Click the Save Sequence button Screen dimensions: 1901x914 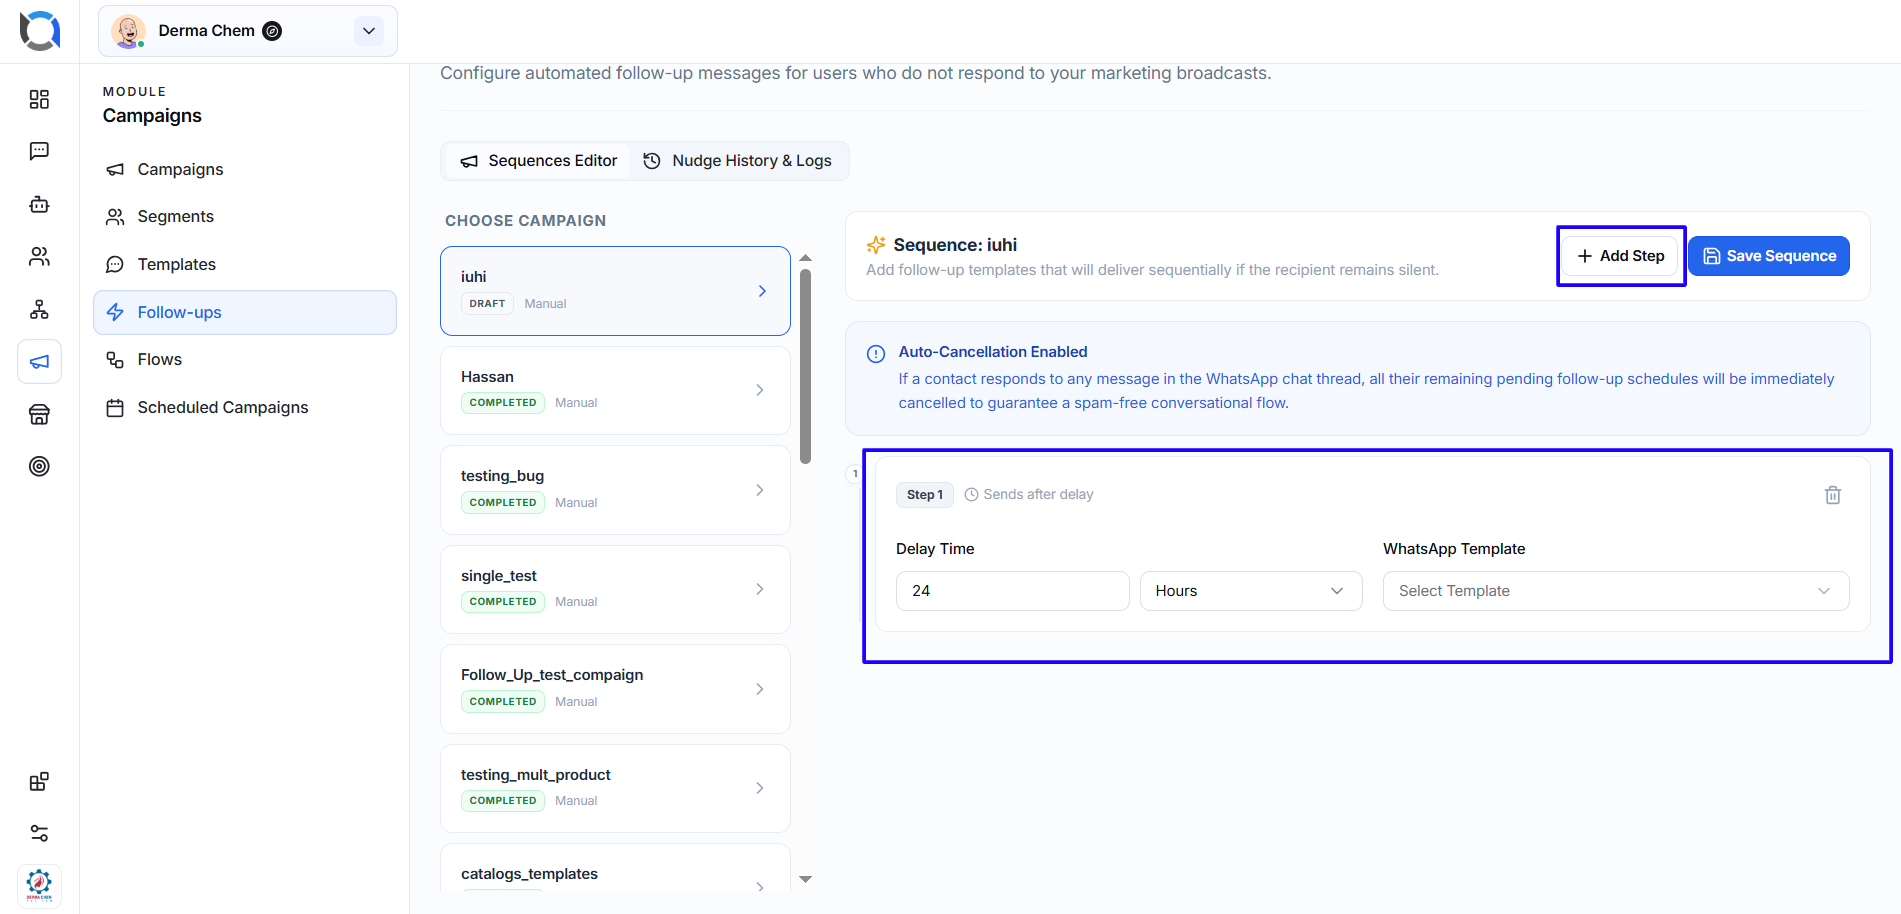click(1769, 256)
